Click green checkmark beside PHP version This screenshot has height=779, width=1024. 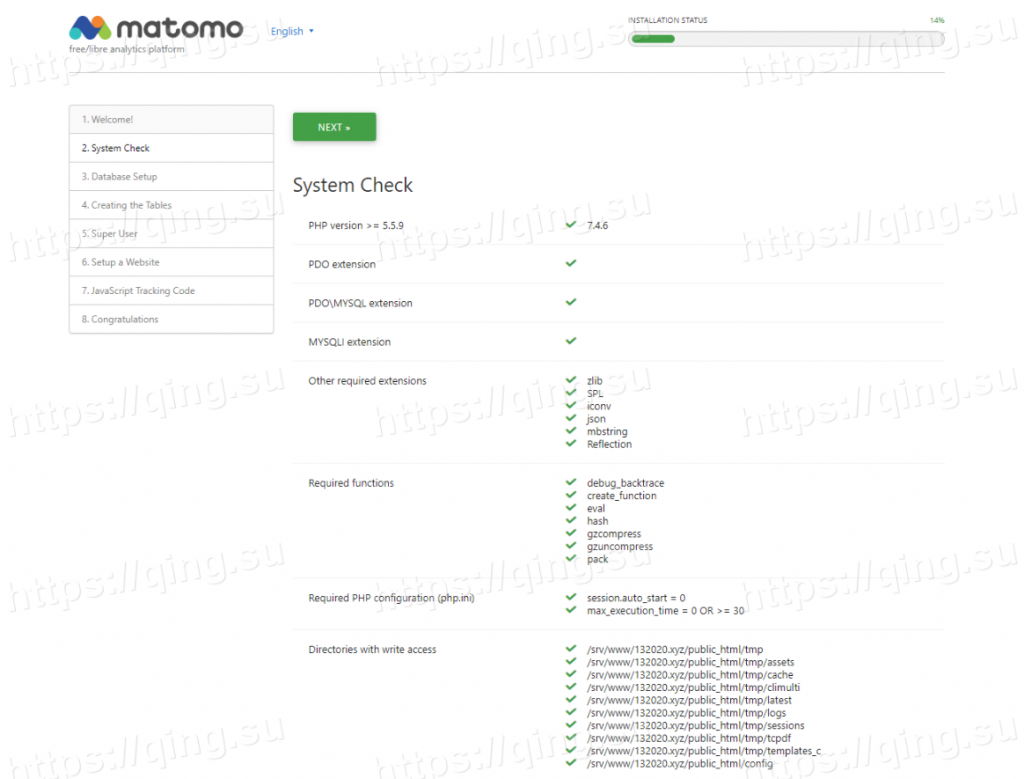(571, 225)
